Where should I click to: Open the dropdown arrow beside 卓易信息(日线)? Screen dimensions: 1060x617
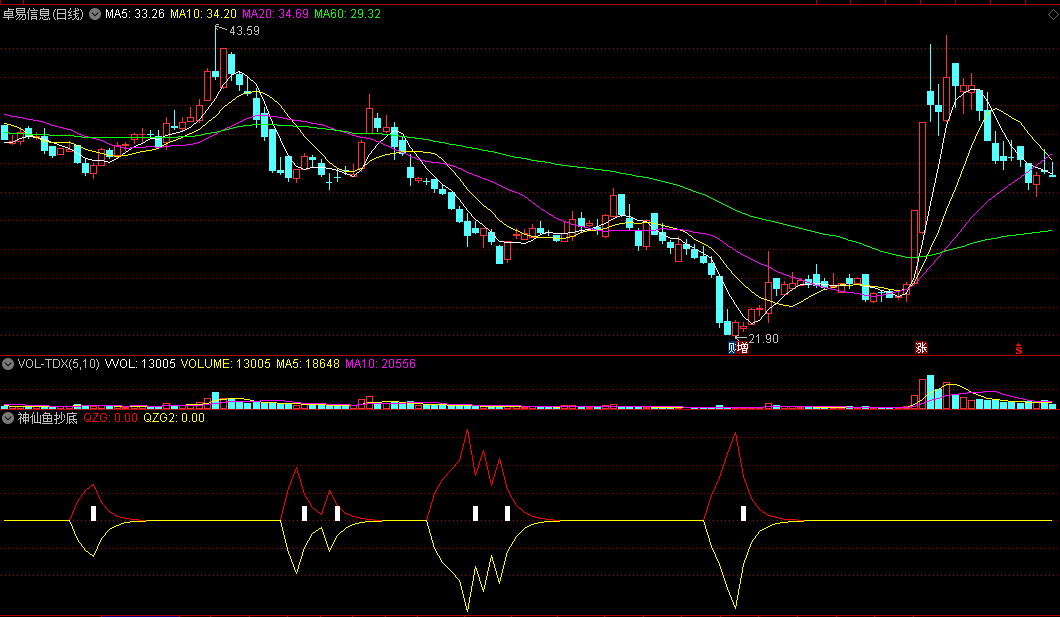coord(95,14)
